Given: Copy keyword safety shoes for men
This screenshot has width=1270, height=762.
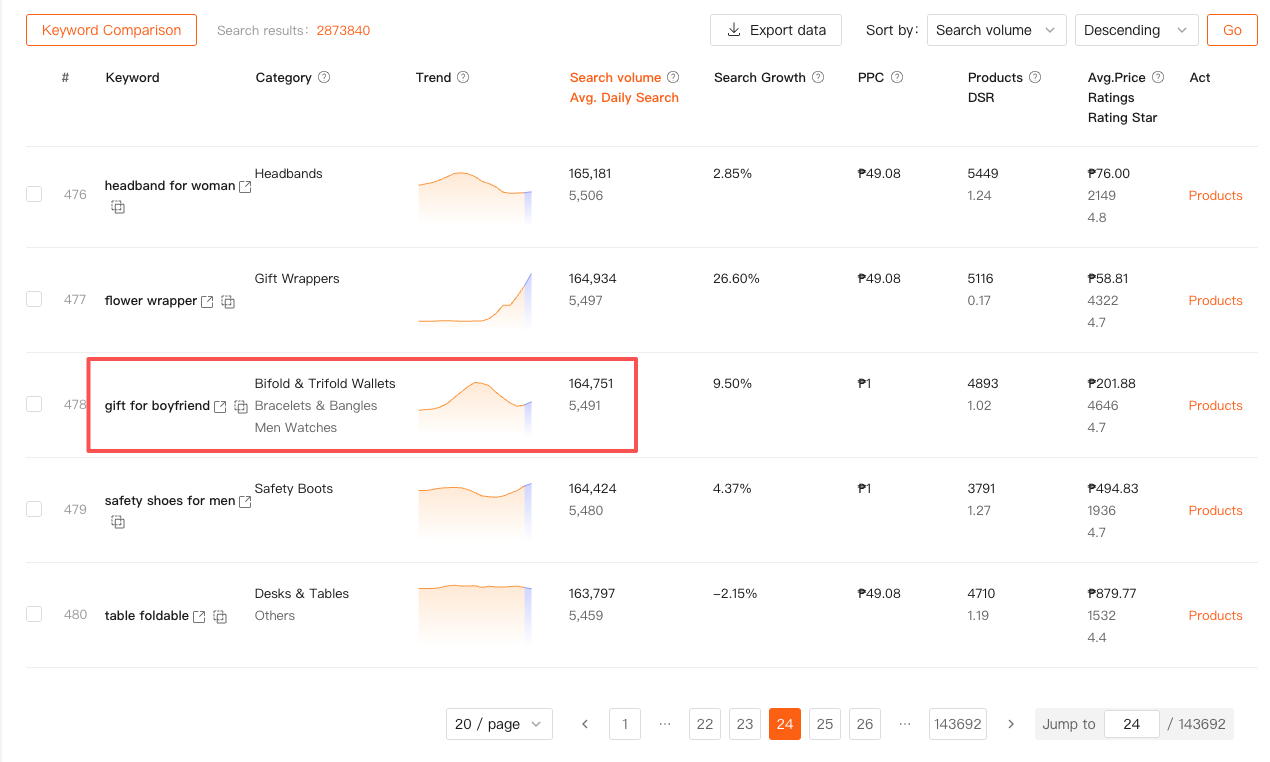Looking at the screenshot, I should pos(118,522).
